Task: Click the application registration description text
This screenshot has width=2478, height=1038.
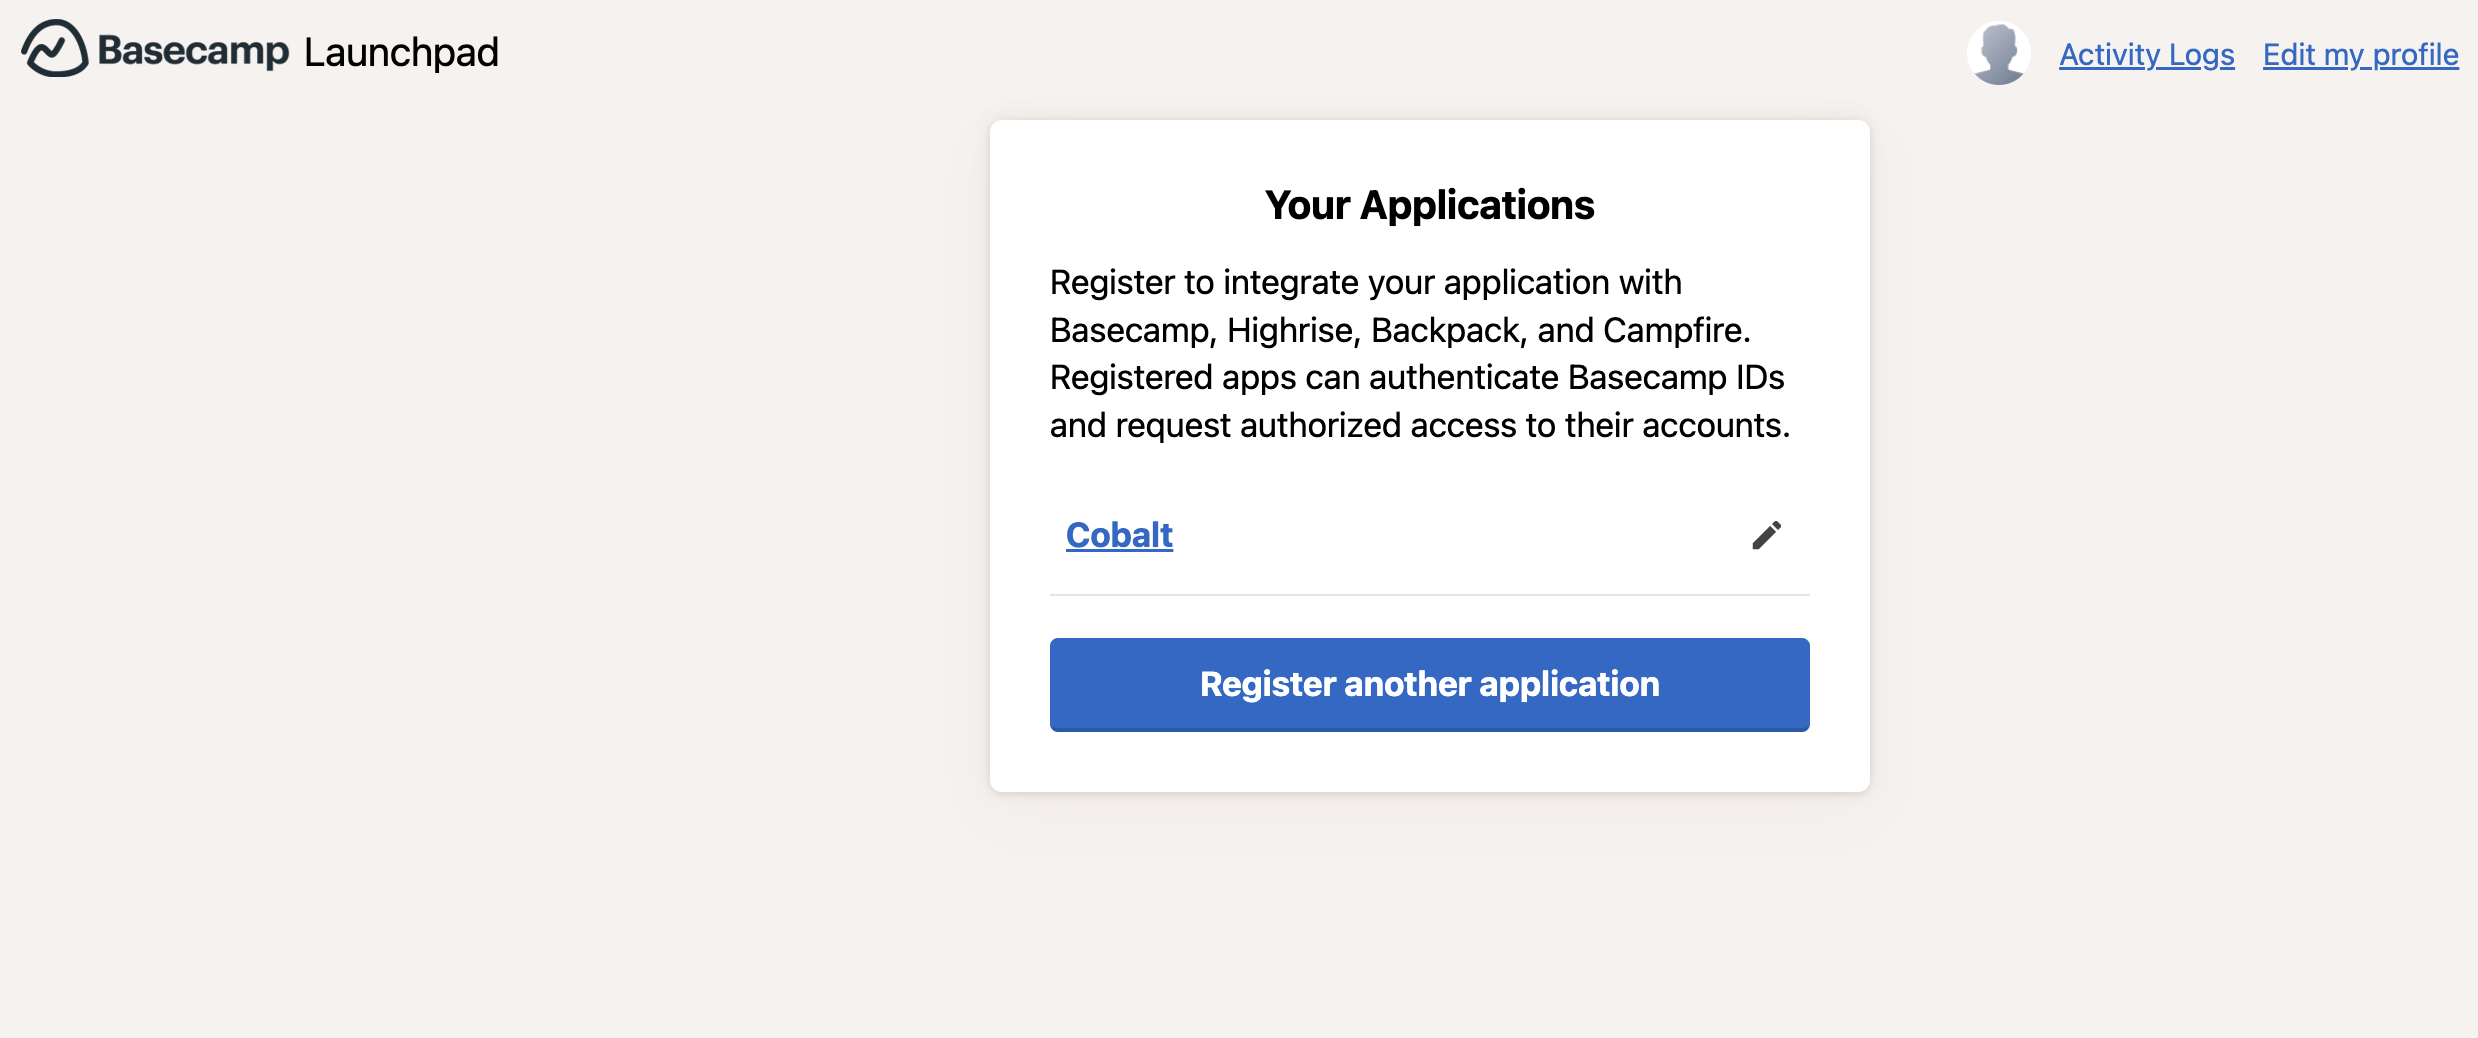Action: [1420, 353]
